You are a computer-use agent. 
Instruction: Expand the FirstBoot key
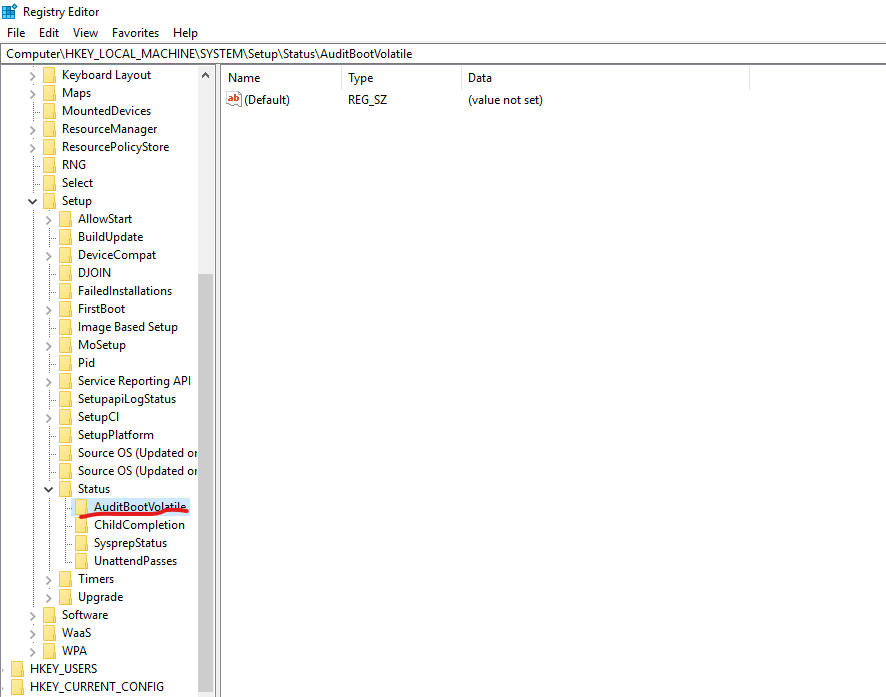[x=49, y=310]
